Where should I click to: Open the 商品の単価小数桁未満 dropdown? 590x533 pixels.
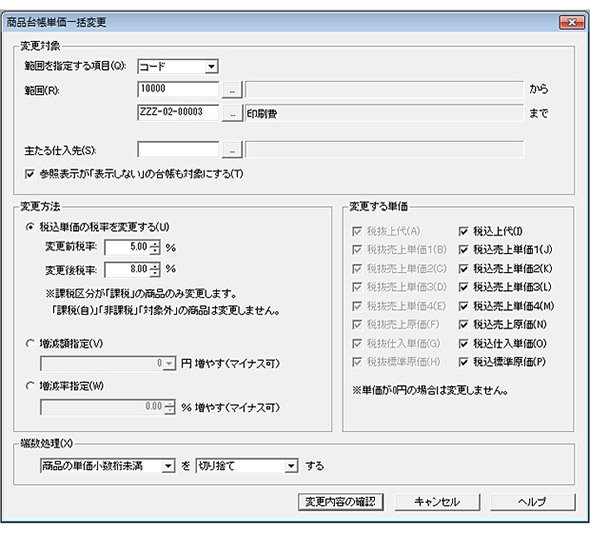point(107,466)
